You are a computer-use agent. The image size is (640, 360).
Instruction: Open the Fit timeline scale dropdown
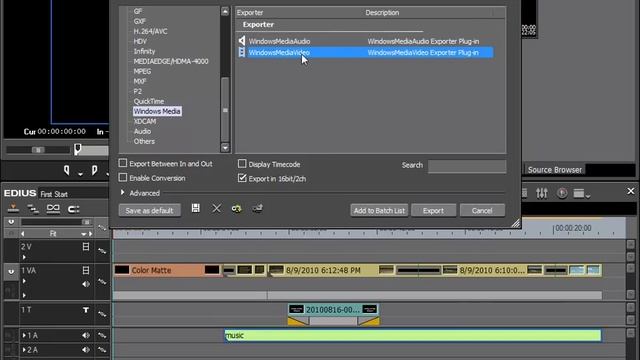pos(83,234)
